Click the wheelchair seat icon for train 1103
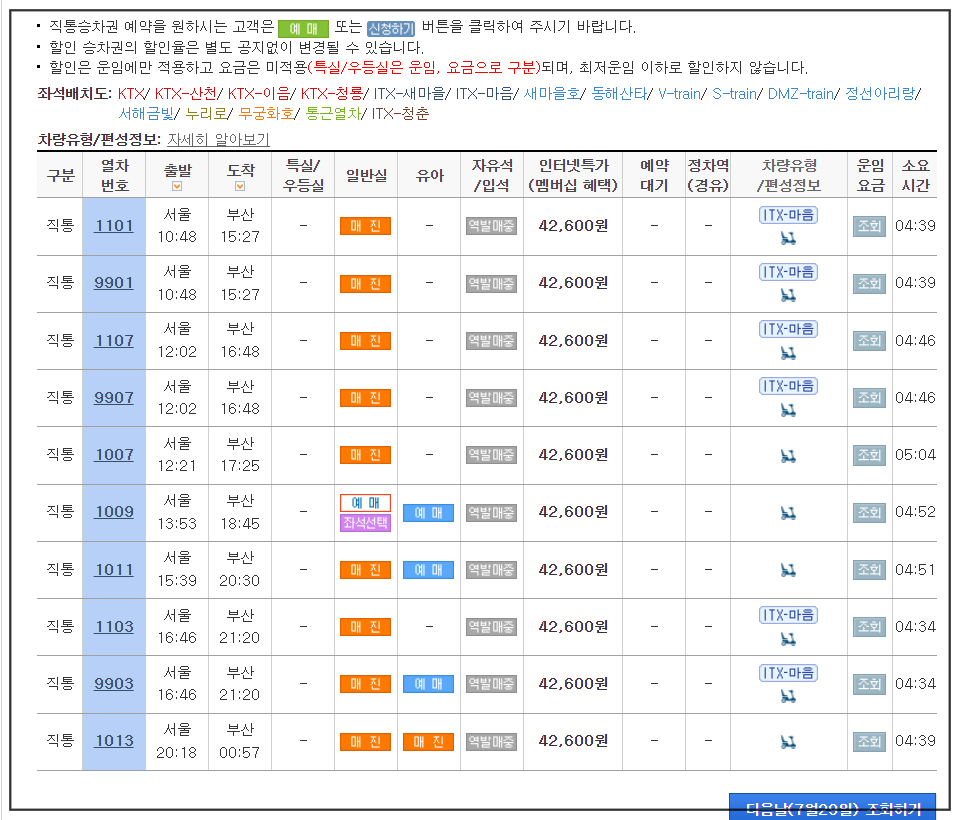This screenshot has height=820, width=960. 788,639
